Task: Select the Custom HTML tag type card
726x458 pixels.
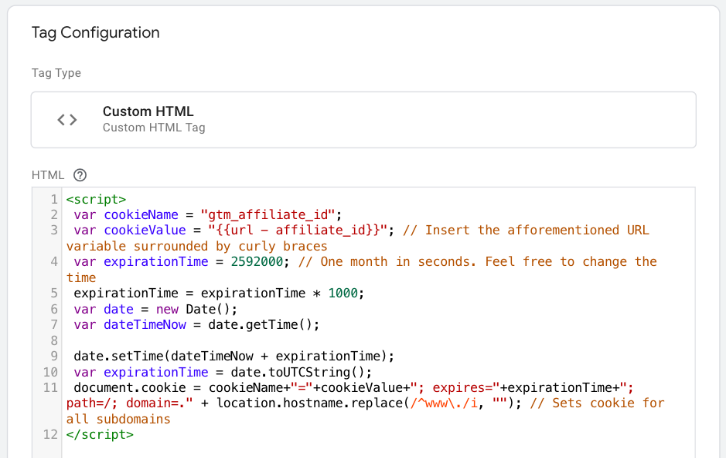Action: pos(362,120)
